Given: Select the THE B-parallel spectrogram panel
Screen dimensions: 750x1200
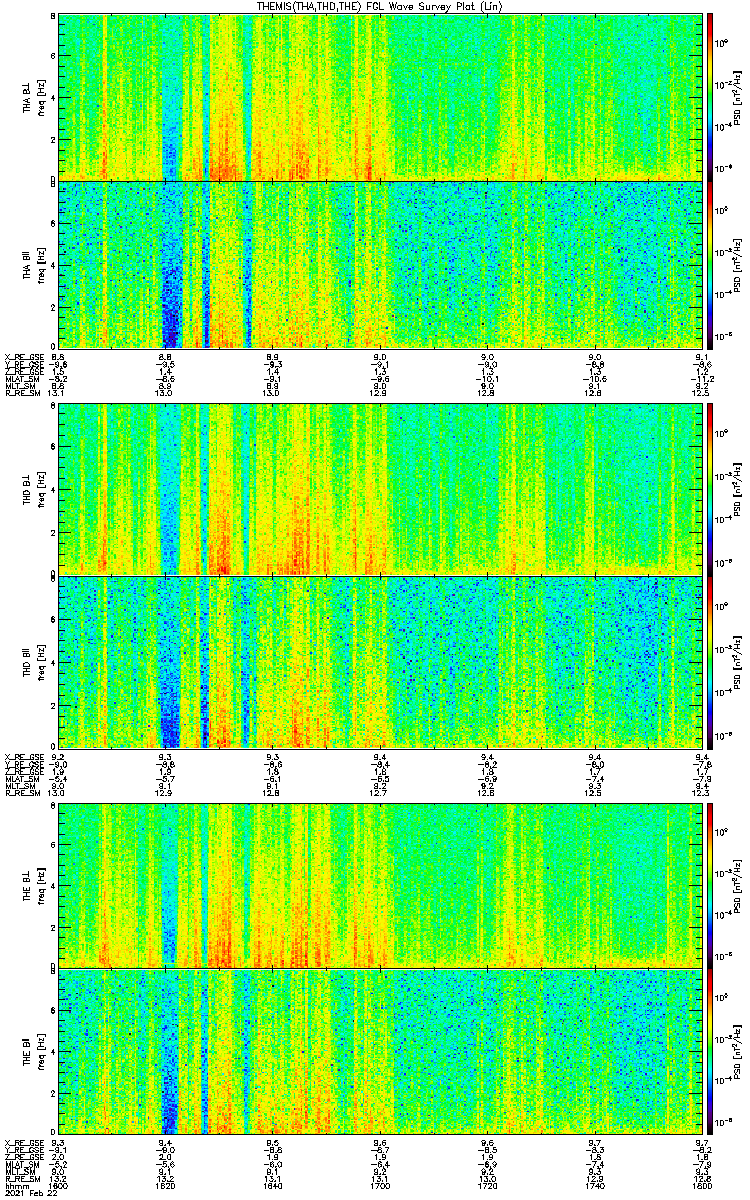Looking at the screenshot, I should 379,1052.
